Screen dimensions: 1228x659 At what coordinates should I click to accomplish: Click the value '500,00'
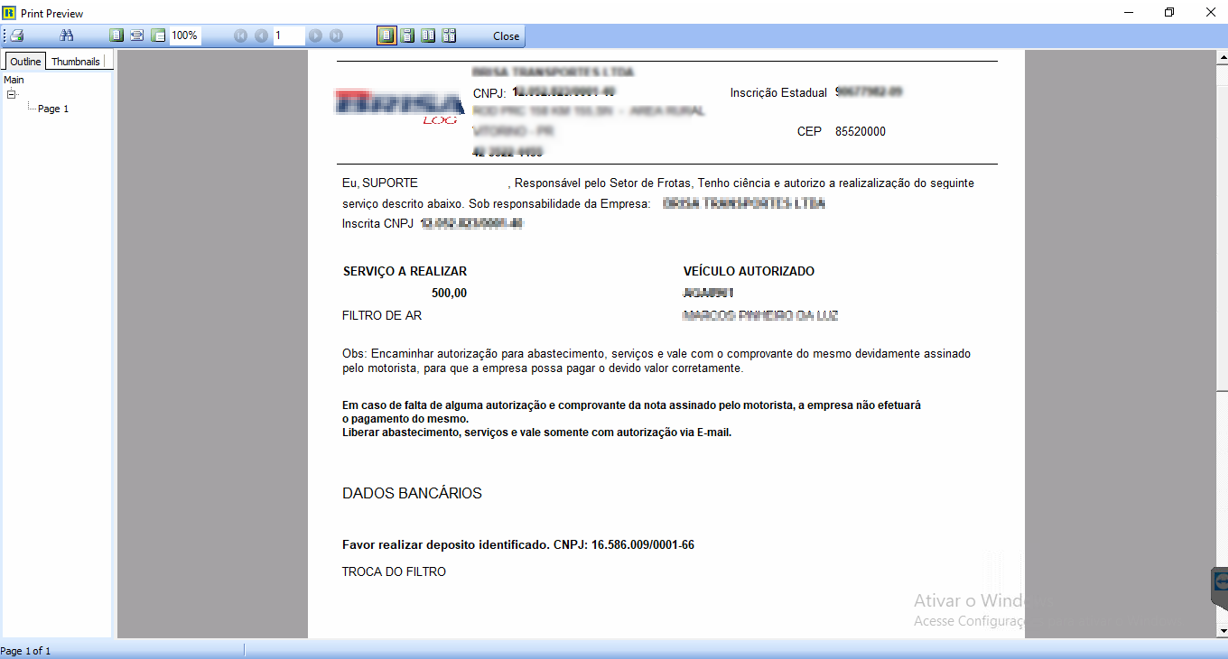tap(449, 293)
